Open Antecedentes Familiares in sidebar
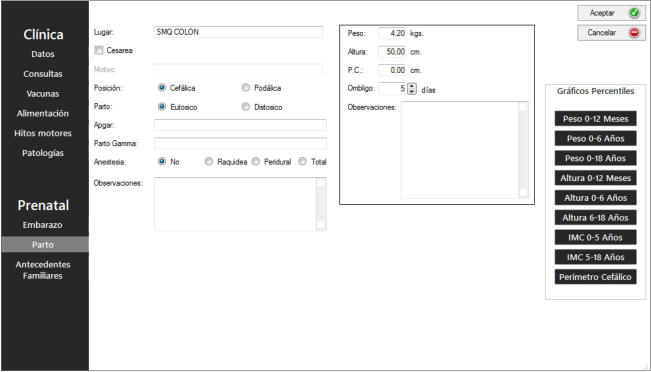 pyautogui.click(x=43, y=270)
